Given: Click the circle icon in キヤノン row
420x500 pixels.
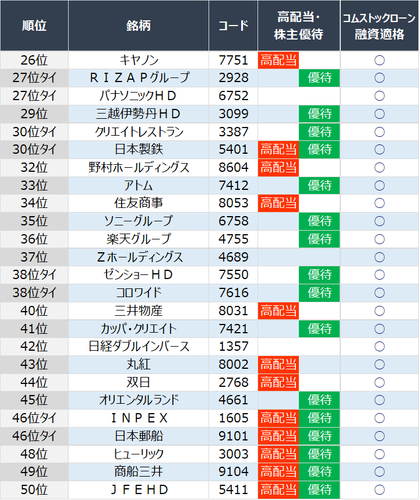Looking at the screenshot, I should tap(379, 60).
